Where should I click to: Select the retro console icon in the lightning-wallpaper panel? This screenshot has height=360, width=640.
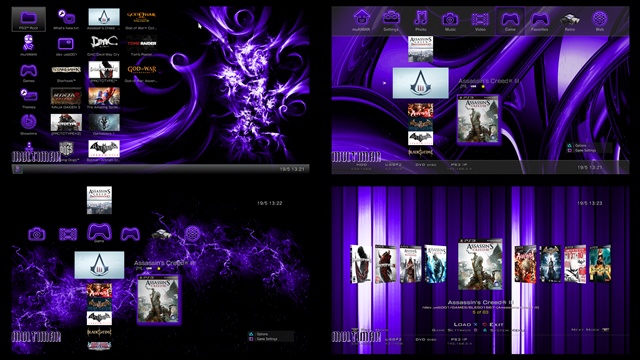coord(161,234)
